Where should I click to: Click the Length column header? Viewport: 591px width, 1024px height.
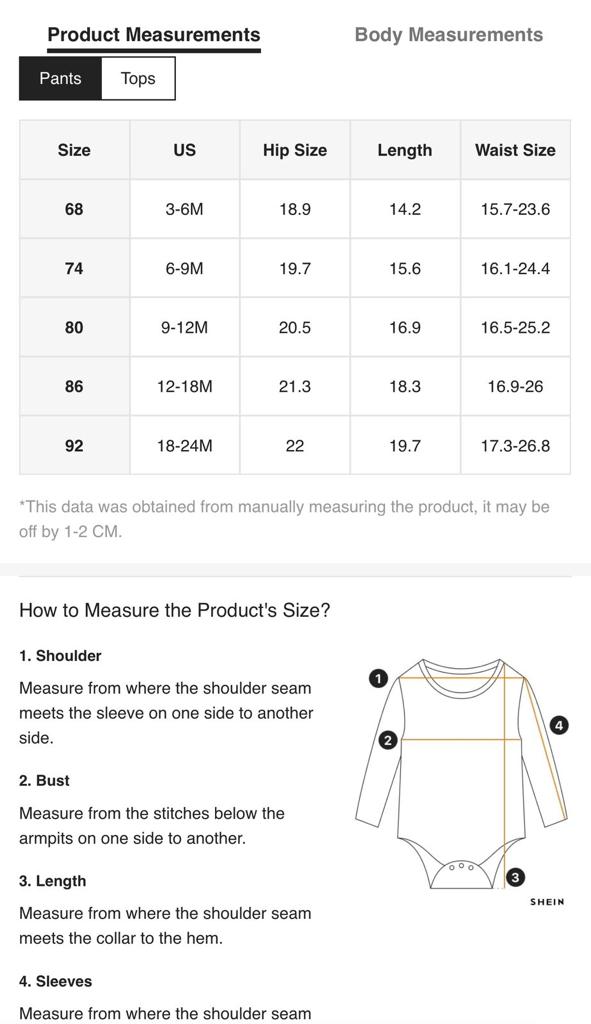(405, 150)
